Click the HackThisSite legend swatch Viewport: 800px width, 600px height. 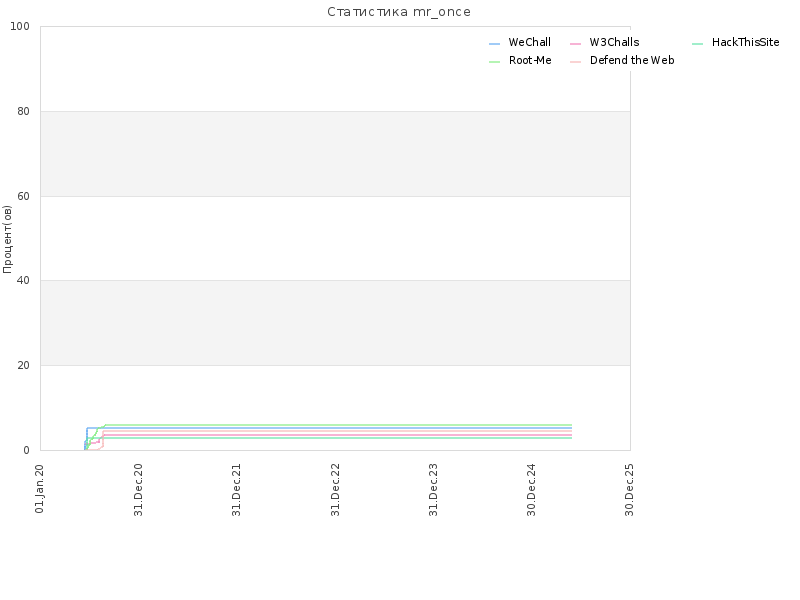coord(697,44)
